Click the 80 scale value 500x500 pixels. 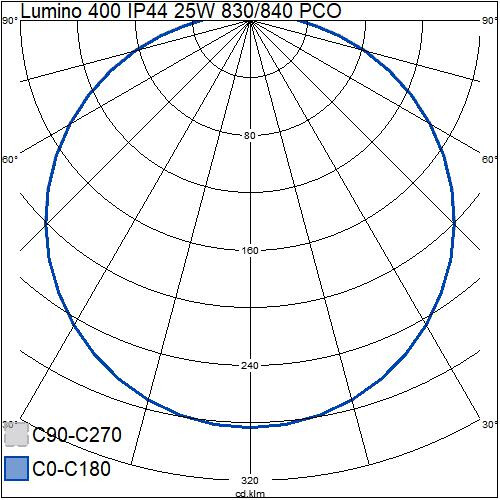250,136
